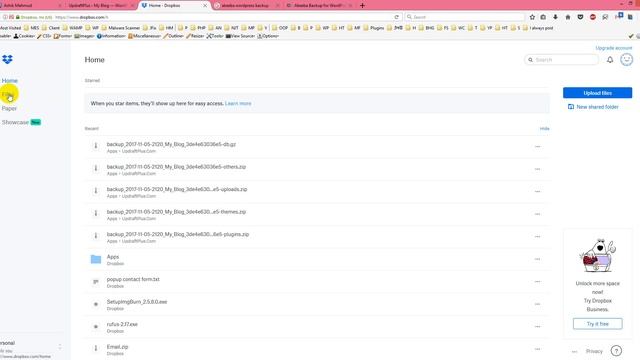Click the icon of the db.gz backup file
Viewport: 640px width, 360px height.
(x=96, y=146)
